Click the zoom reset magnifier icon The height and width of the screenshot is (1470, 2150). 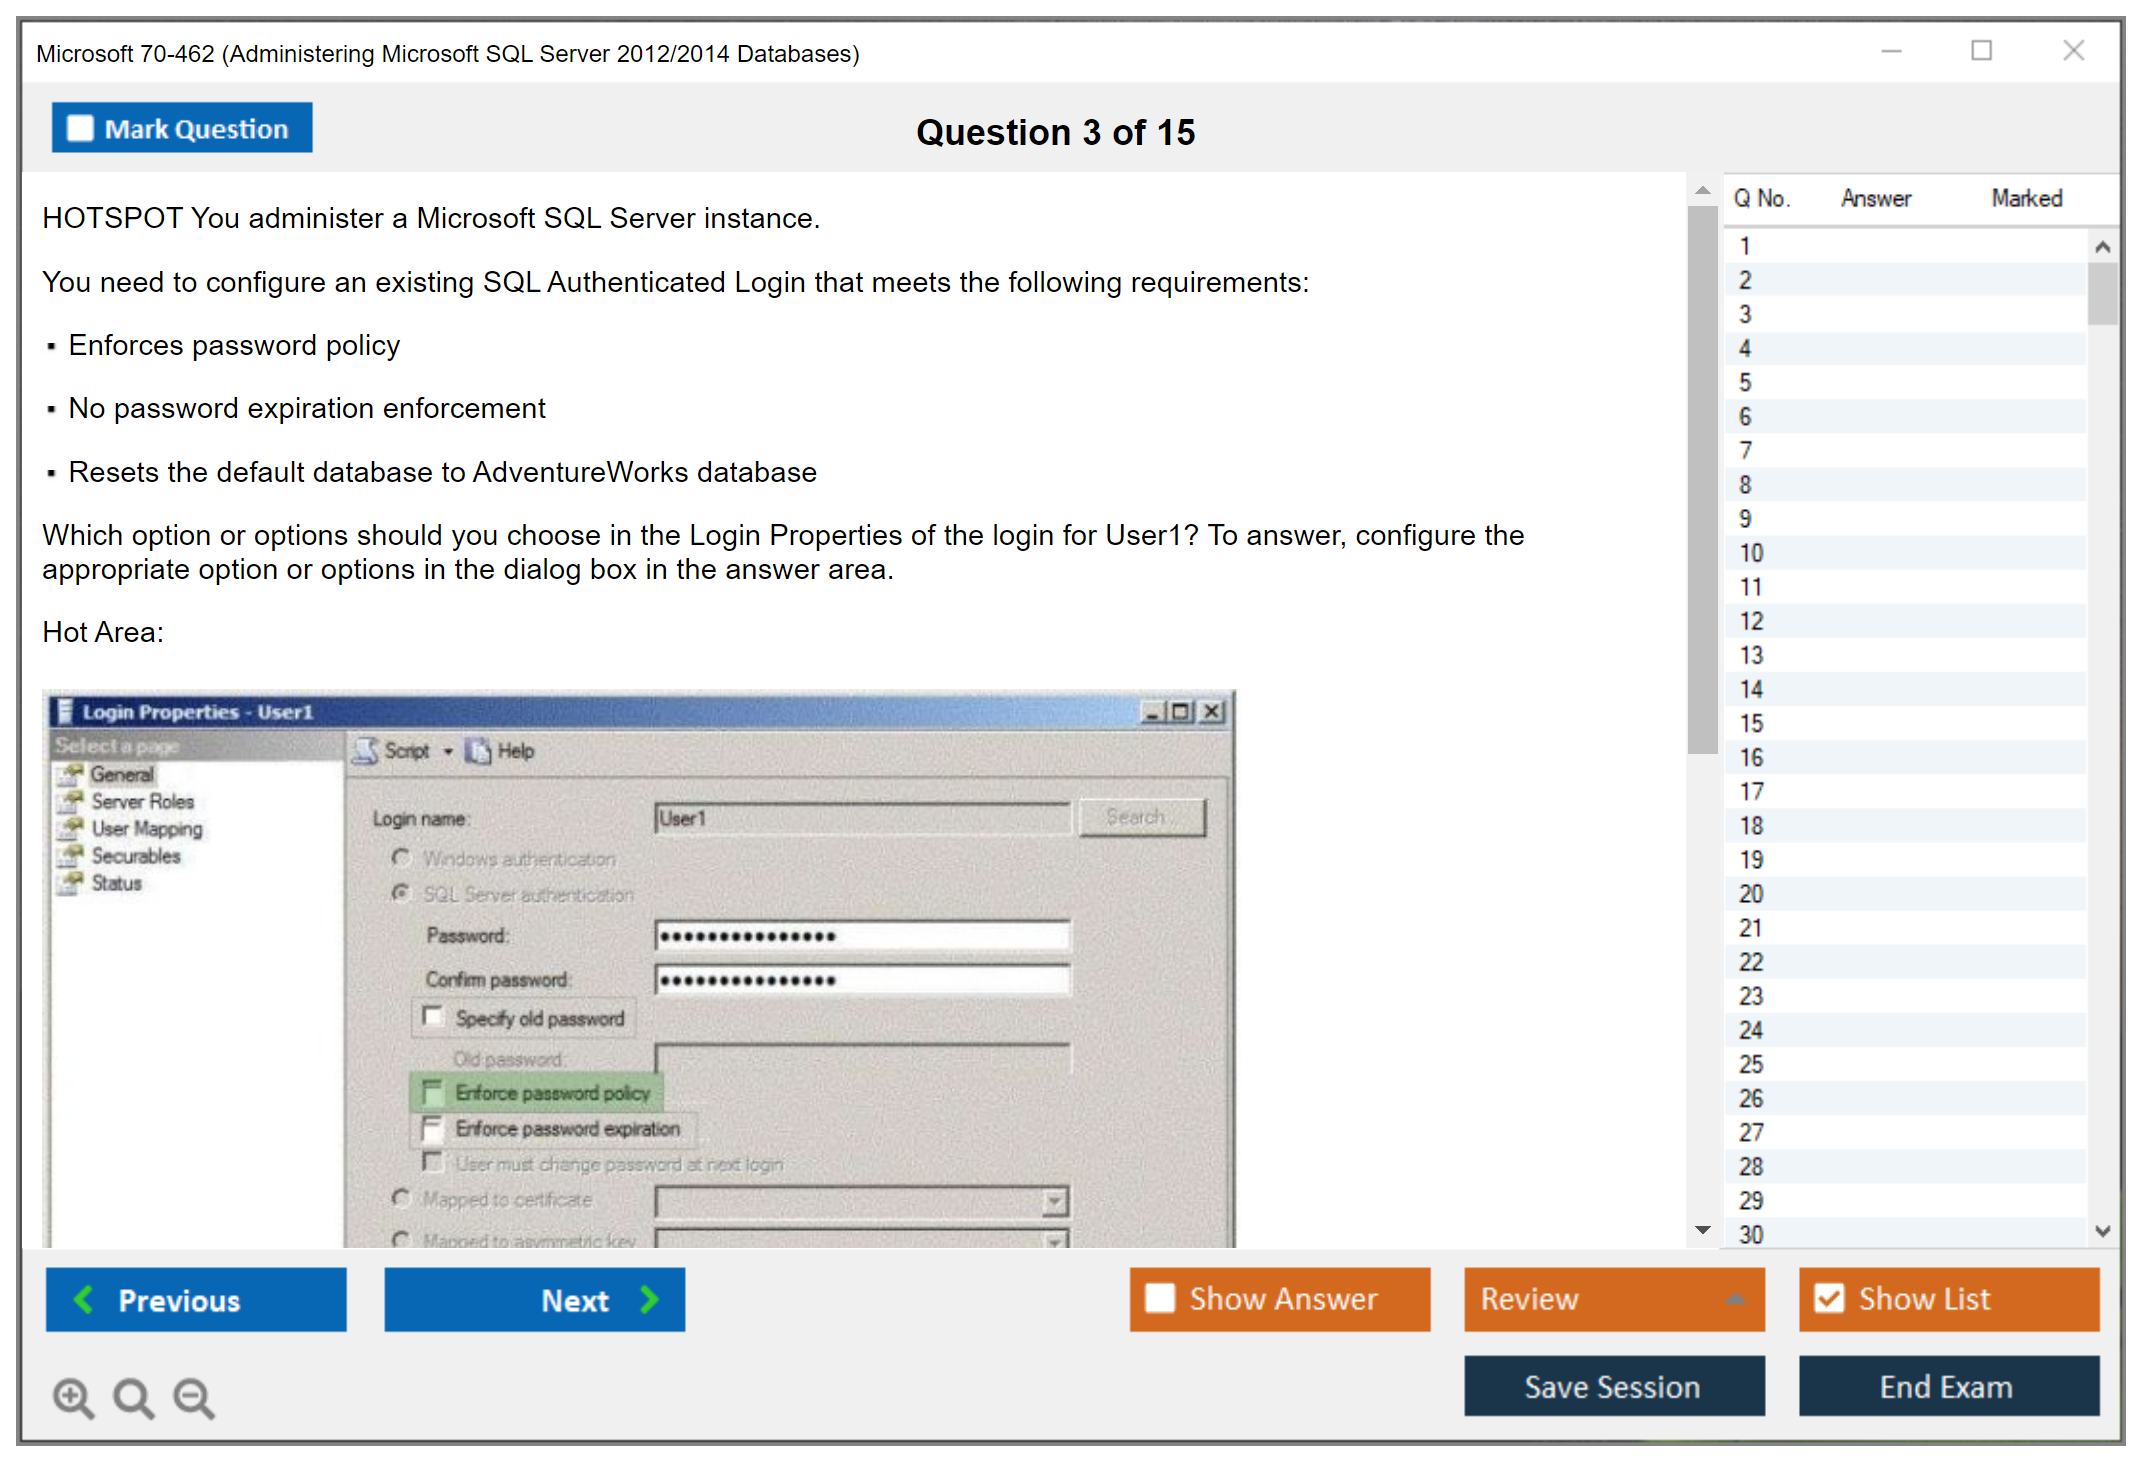coord(133,1397)
